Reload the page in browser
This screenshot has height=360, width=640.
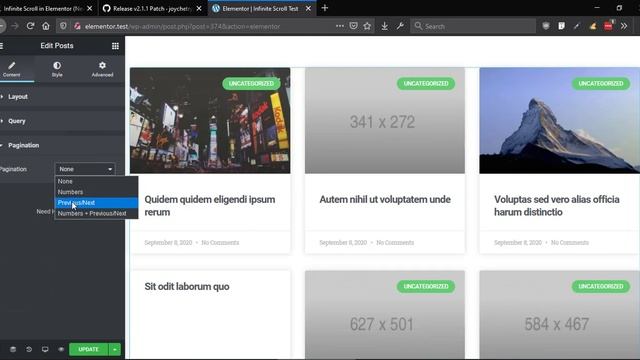[30, 26]
